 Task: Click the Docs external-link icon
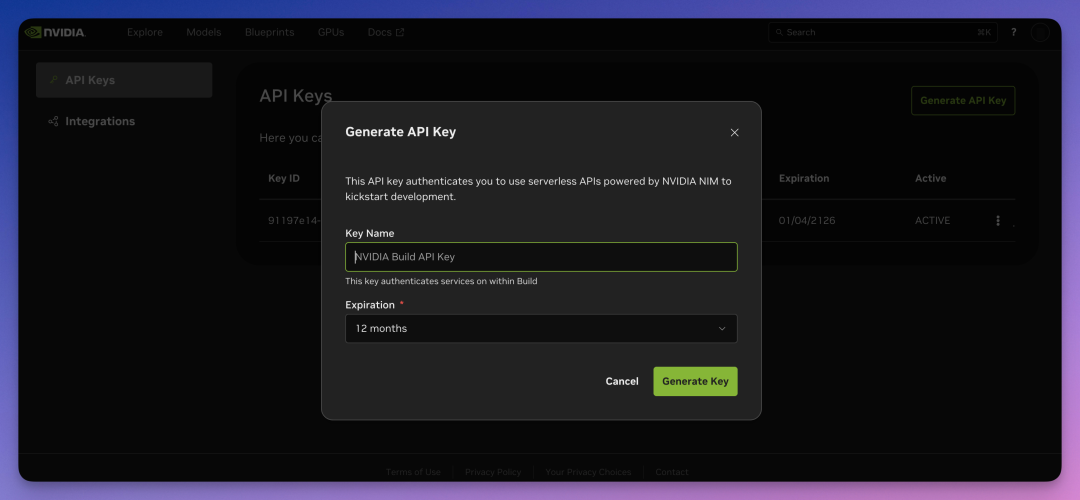(400, 32)
